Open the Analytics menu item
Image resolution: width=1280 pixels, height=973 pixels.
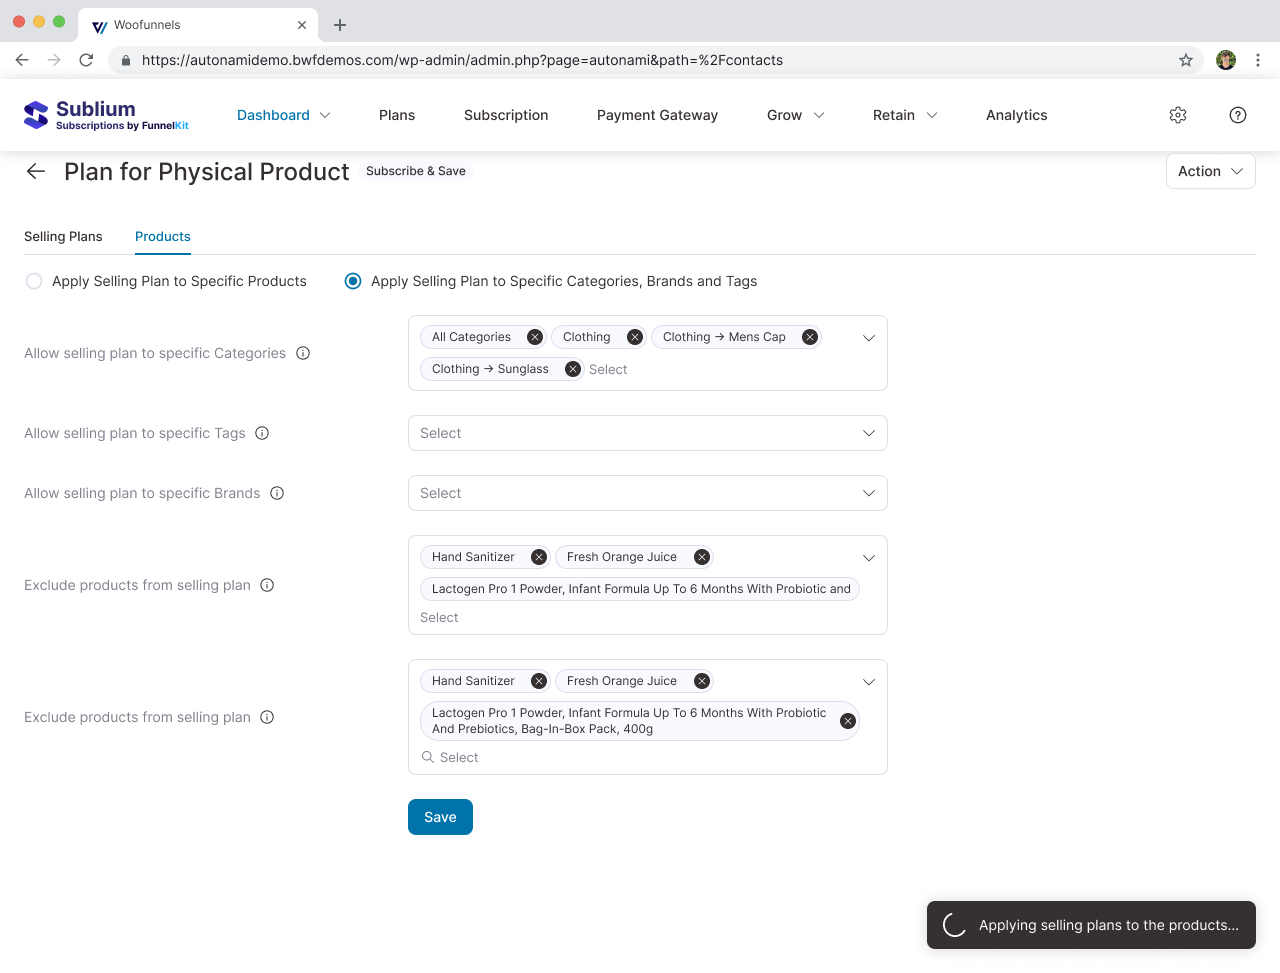click(x=1016, y=115)
